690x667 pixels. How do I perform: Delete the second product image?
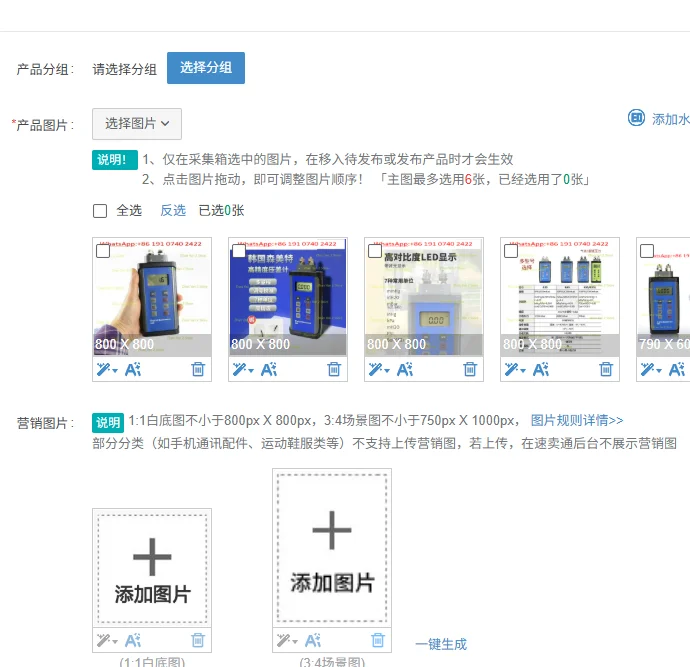(x=334, y=369)
